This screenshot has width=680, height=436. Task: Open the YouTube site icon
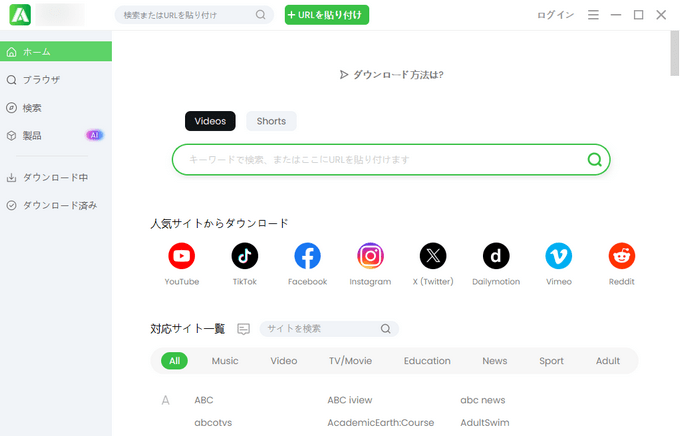tap(182, 256)
